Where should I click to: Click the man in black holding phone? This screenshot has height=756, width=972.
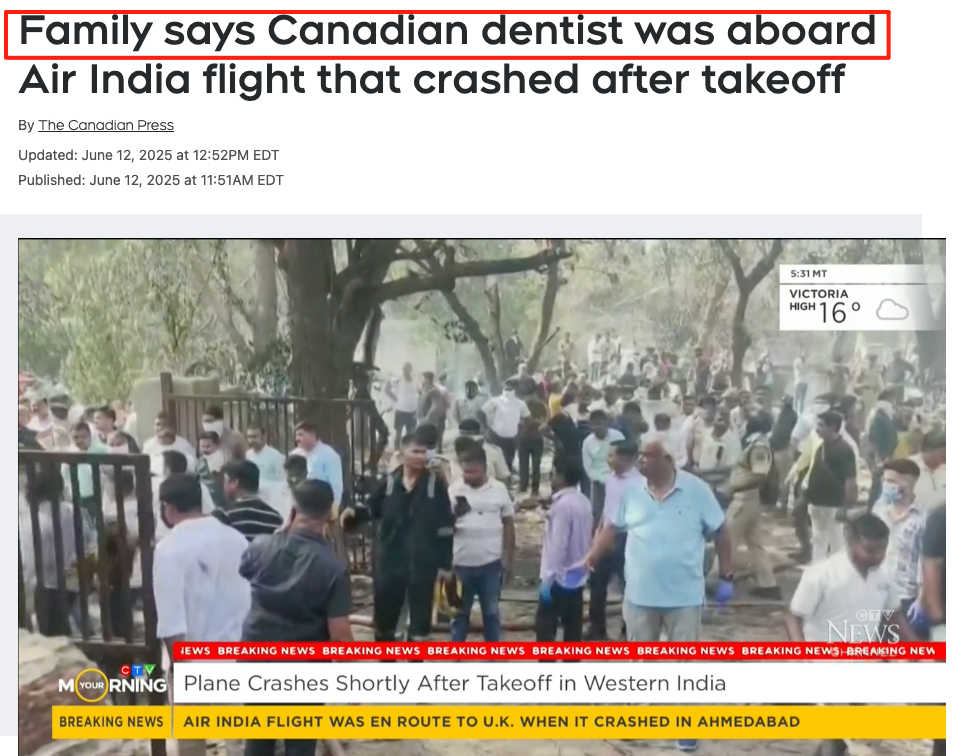412,533
